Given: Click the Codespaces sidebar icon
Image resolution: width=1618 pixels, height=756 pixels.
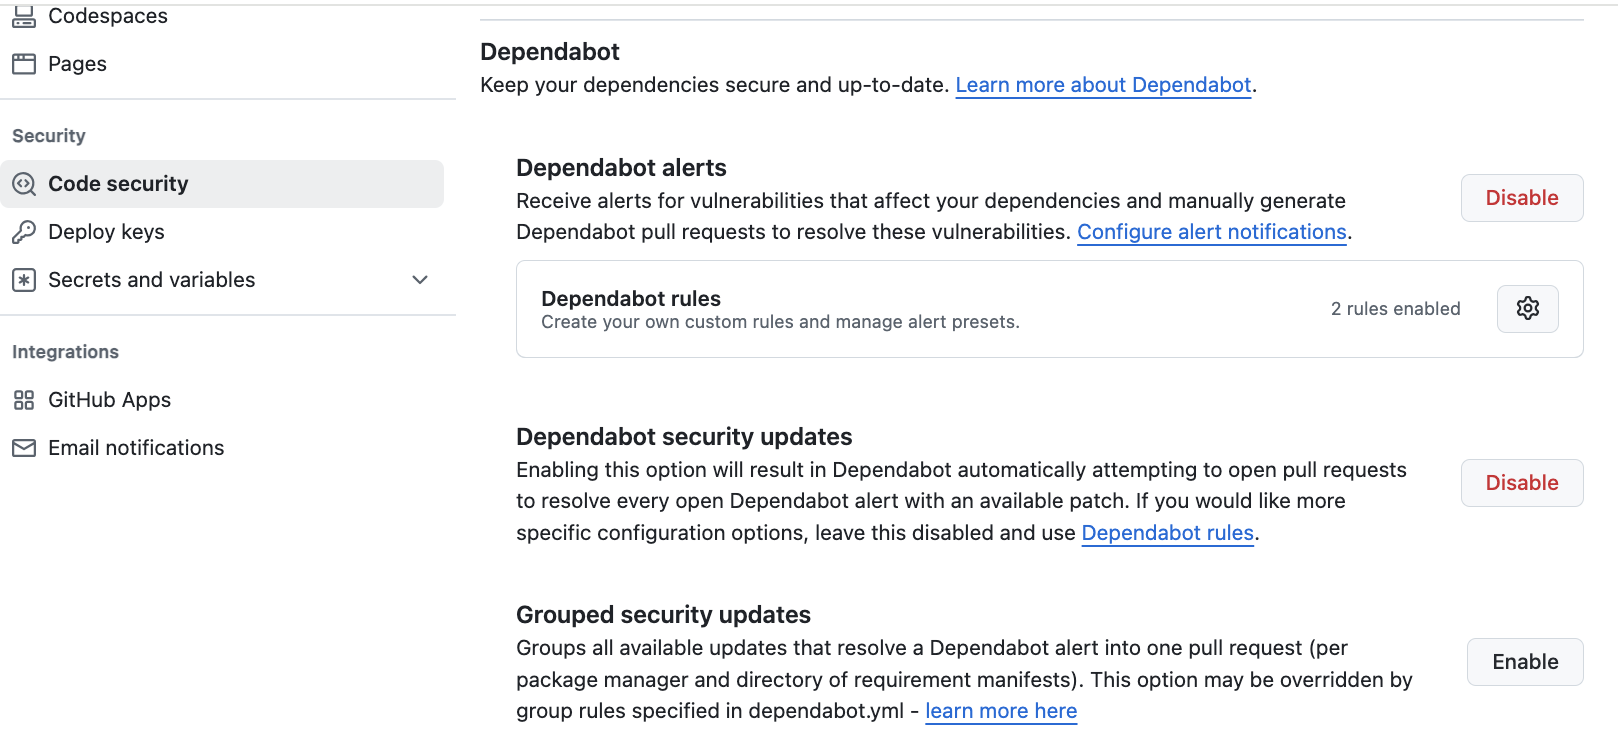Looking at the screenshot, I should pos(23,15).
